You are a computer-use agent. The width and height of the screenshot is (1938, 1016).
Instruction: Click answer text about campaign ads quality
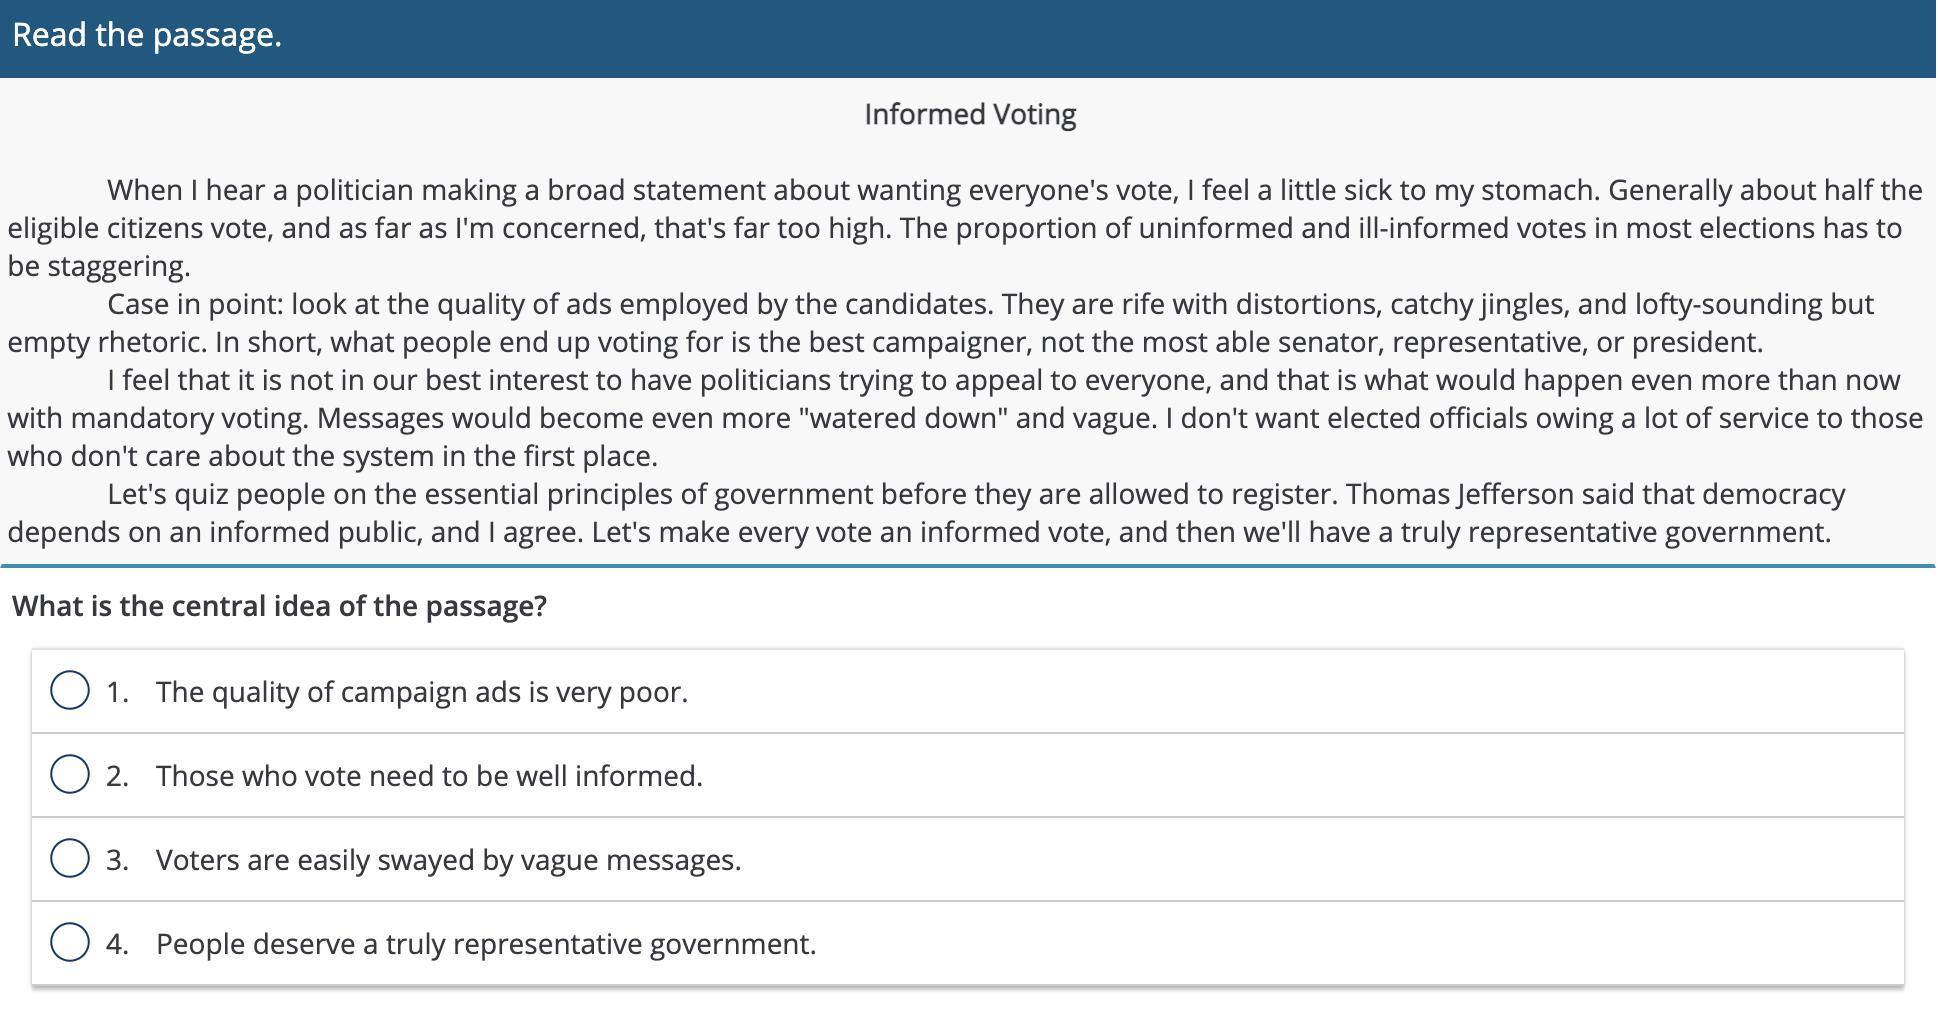pyautogui.click(x=421, y=692)
